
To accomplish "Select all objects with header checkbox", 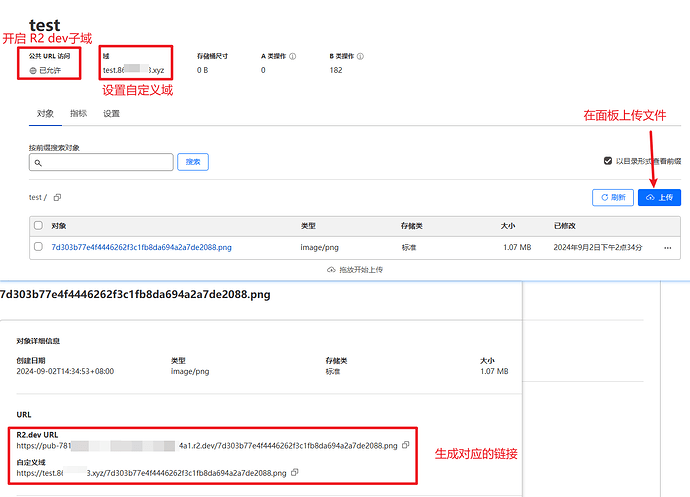I will coord(38,225).
